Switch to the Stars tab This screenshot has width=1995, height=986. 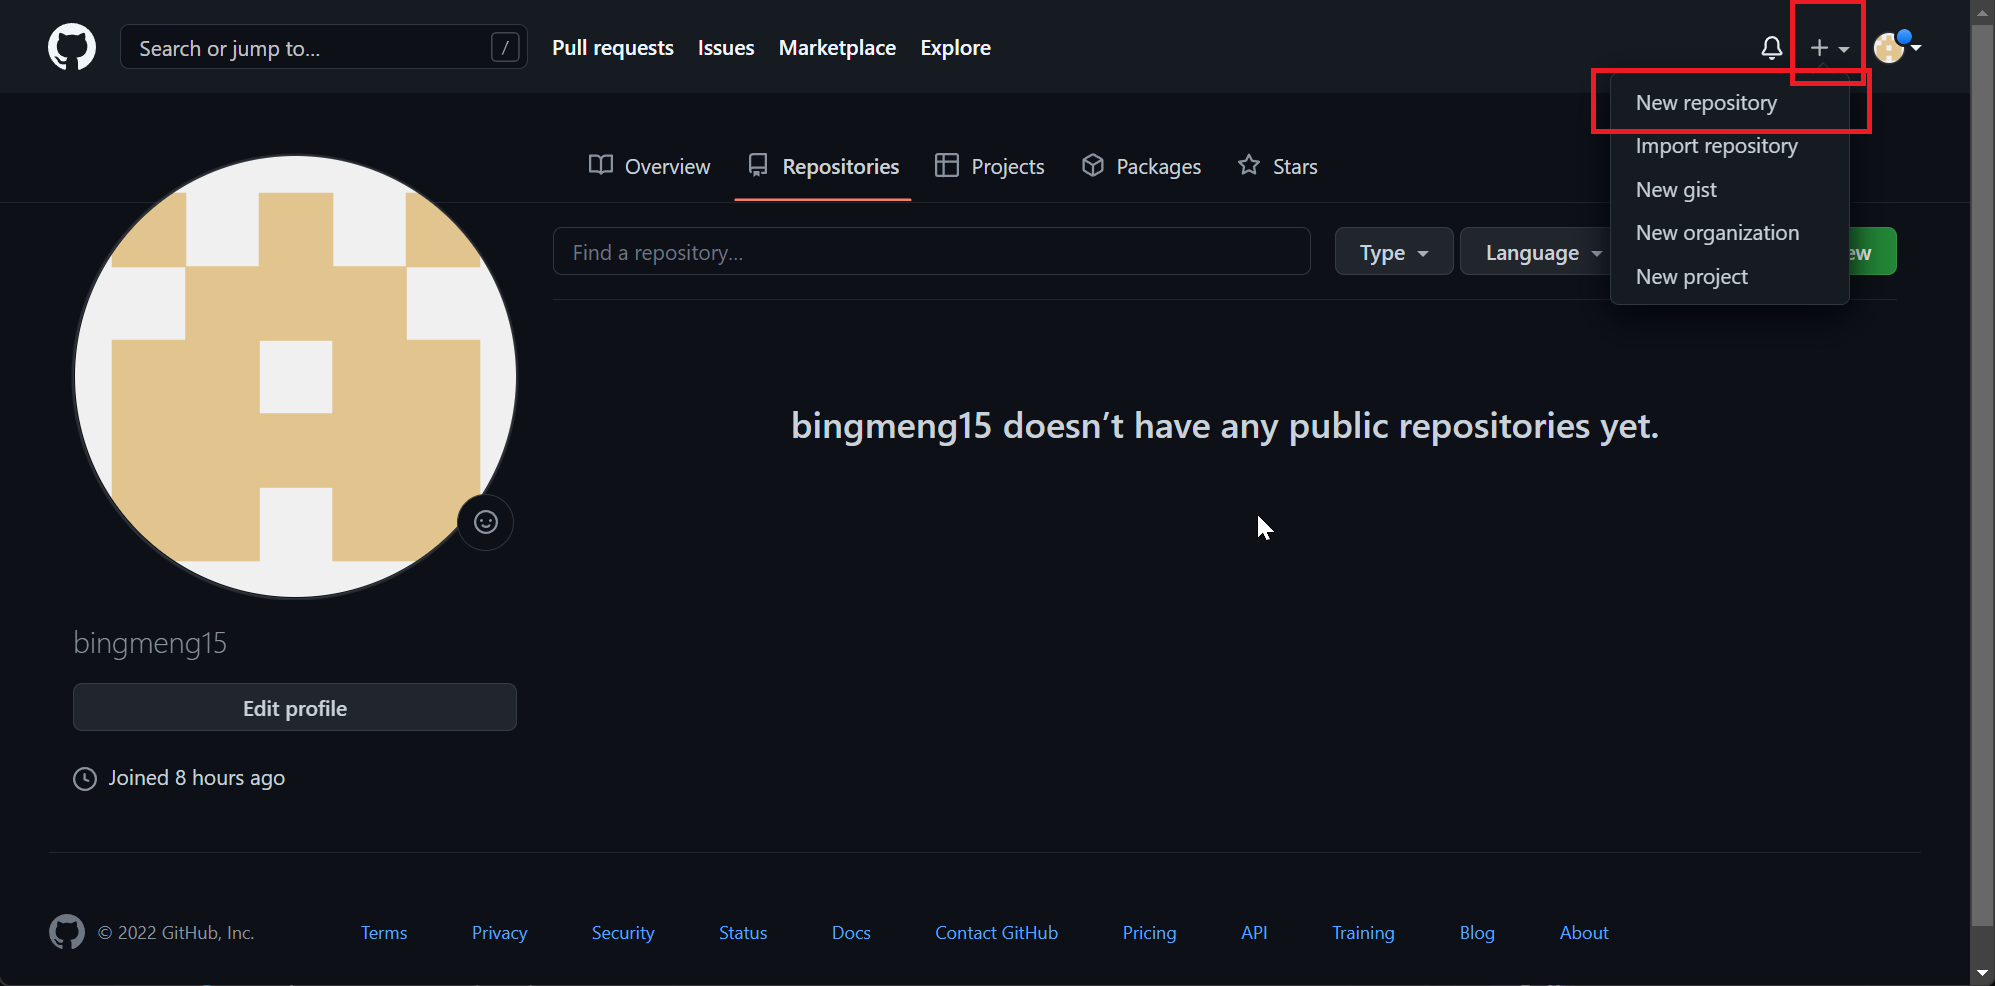coord(1277,166)
